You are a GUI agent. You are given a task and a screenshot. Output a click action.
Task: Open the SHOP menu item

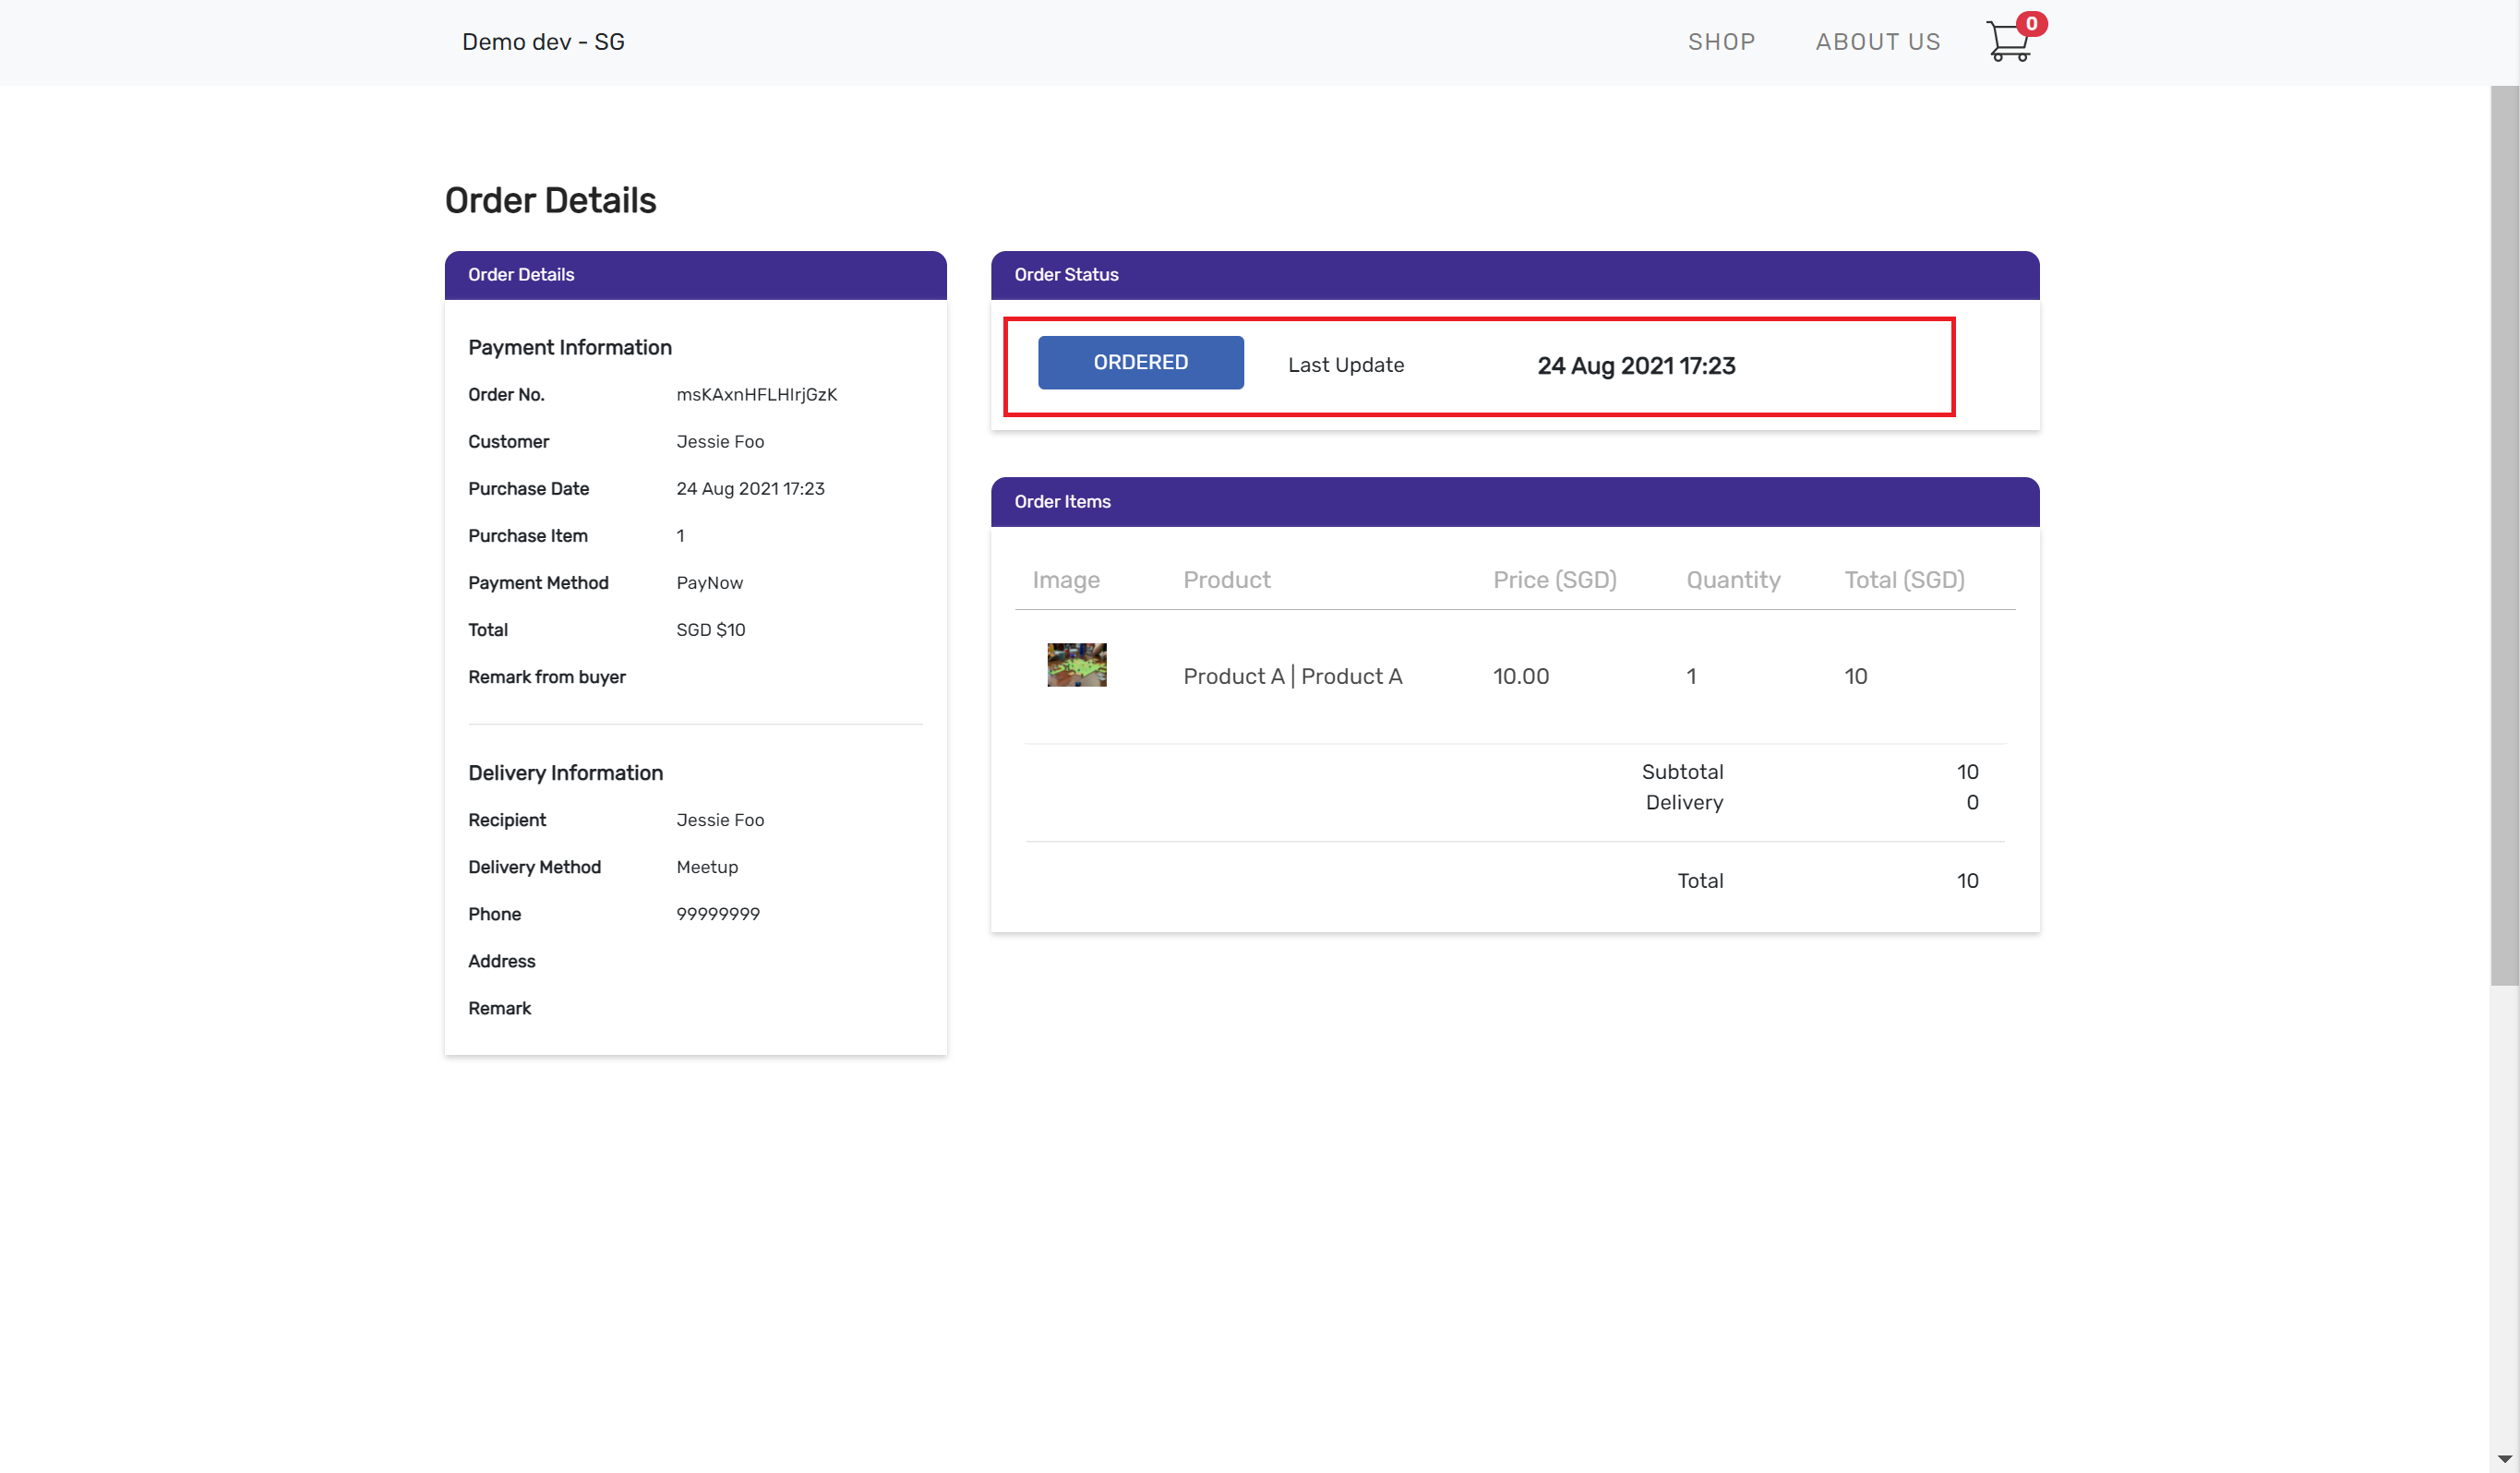(x=1721, y=42)
